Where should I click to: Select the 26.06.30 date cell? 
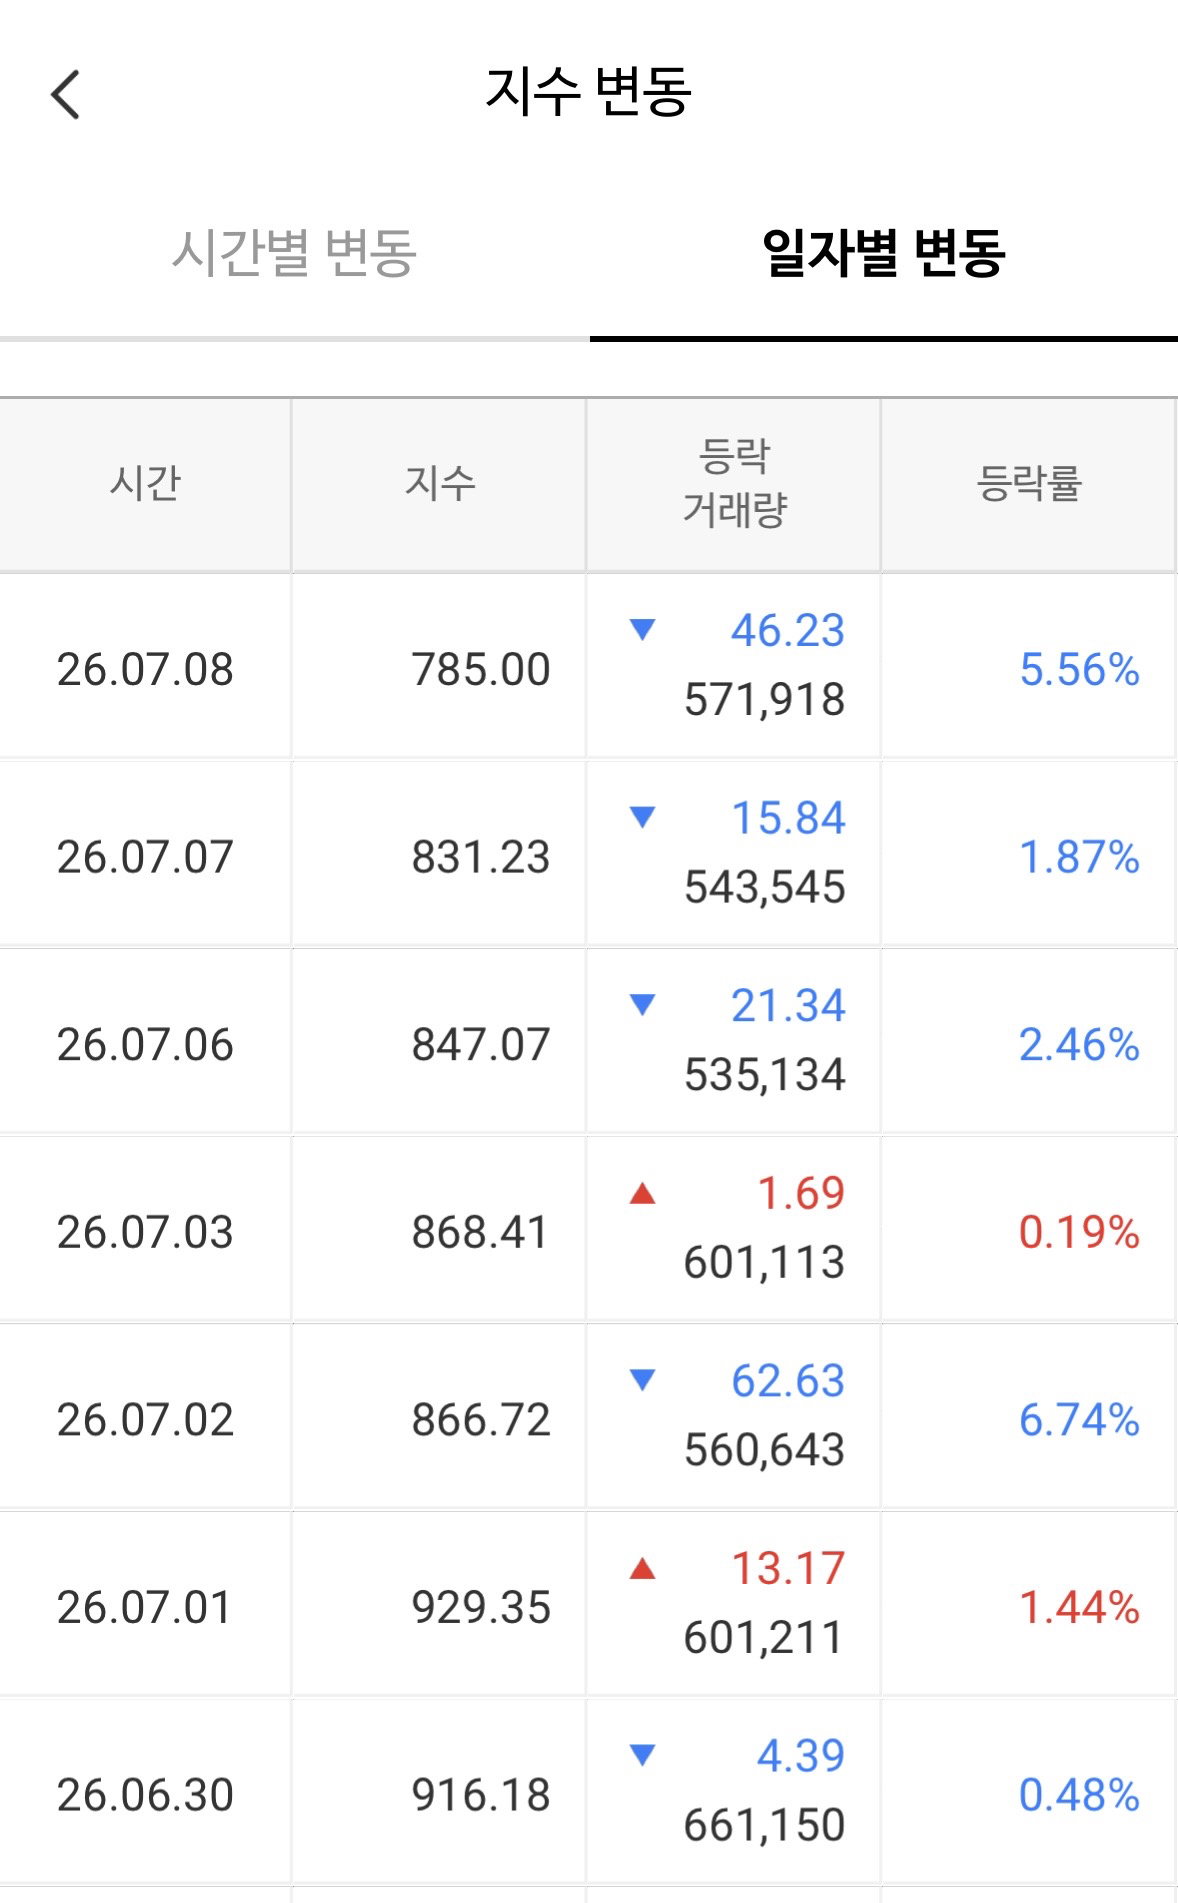click(145, 1795)
